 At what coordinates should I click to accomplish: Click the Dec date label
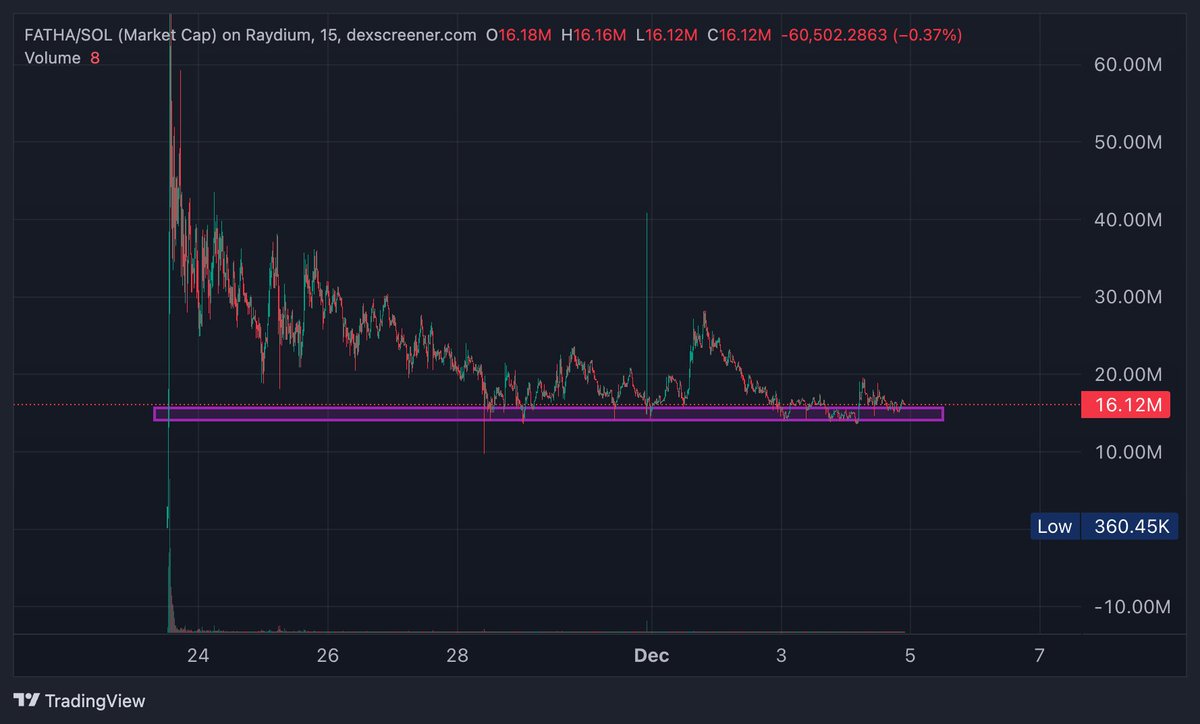coord(652,656)
